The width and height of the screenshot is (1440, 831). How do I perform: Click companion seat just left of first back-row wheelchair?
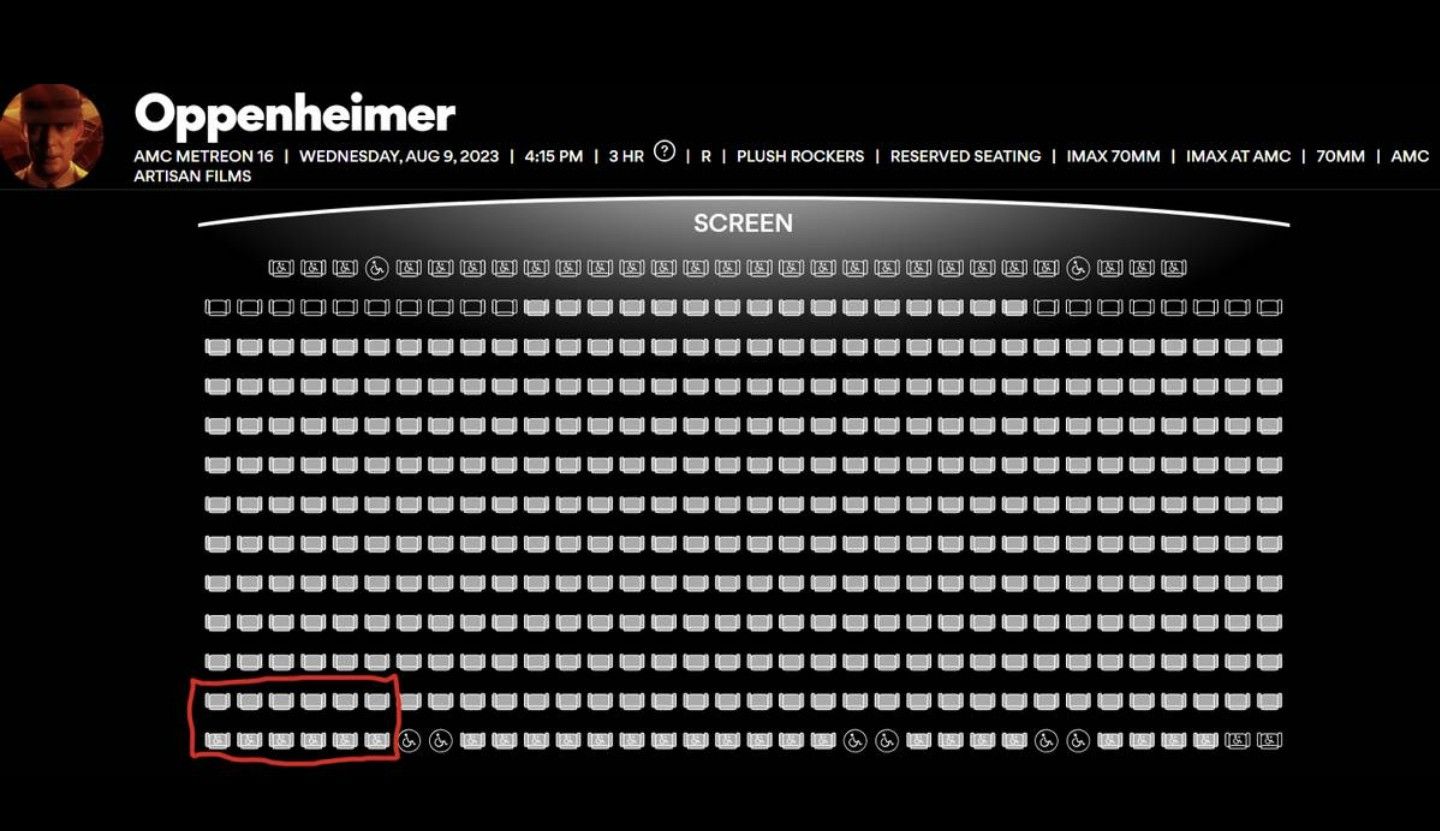click(x=377, y=741)
